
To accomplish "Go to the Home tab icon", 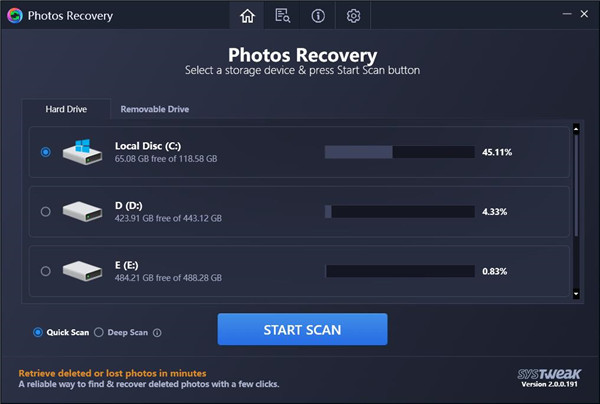I will click(247, 16).
